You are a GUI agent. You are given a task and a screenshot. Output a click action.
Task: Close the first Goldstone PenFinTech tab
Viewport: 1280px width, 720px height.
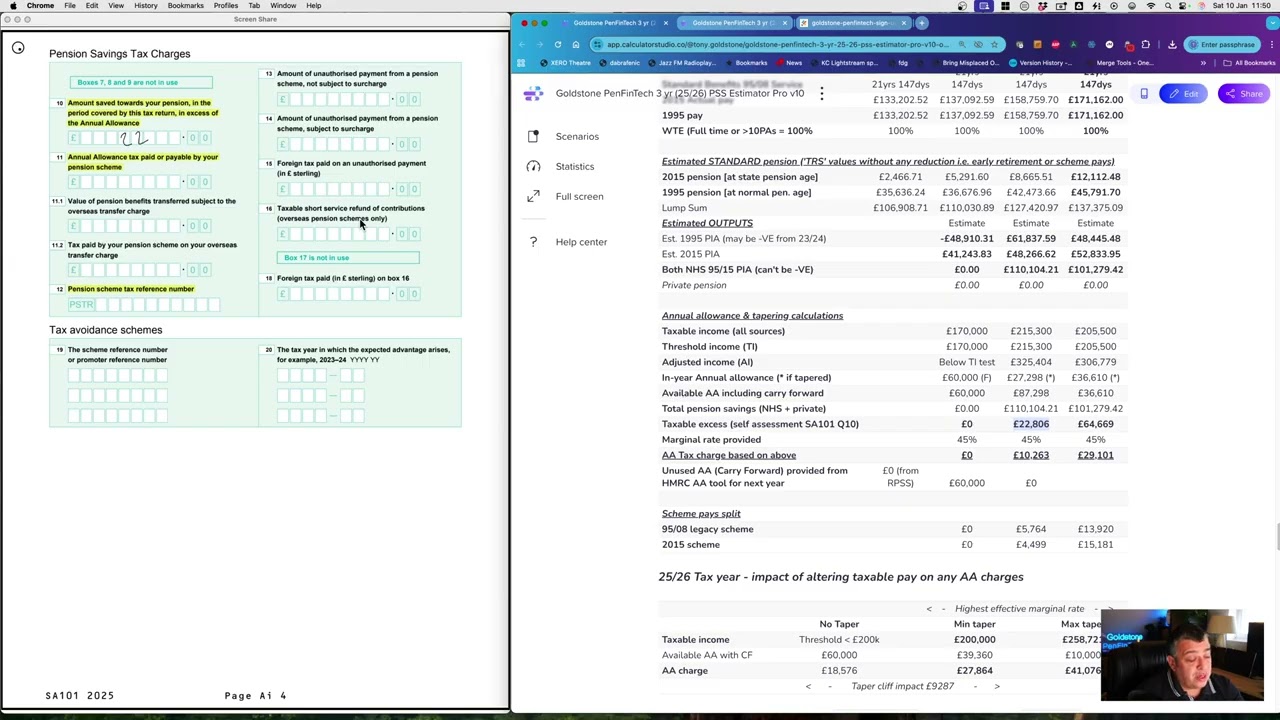(x=665, y=23)
